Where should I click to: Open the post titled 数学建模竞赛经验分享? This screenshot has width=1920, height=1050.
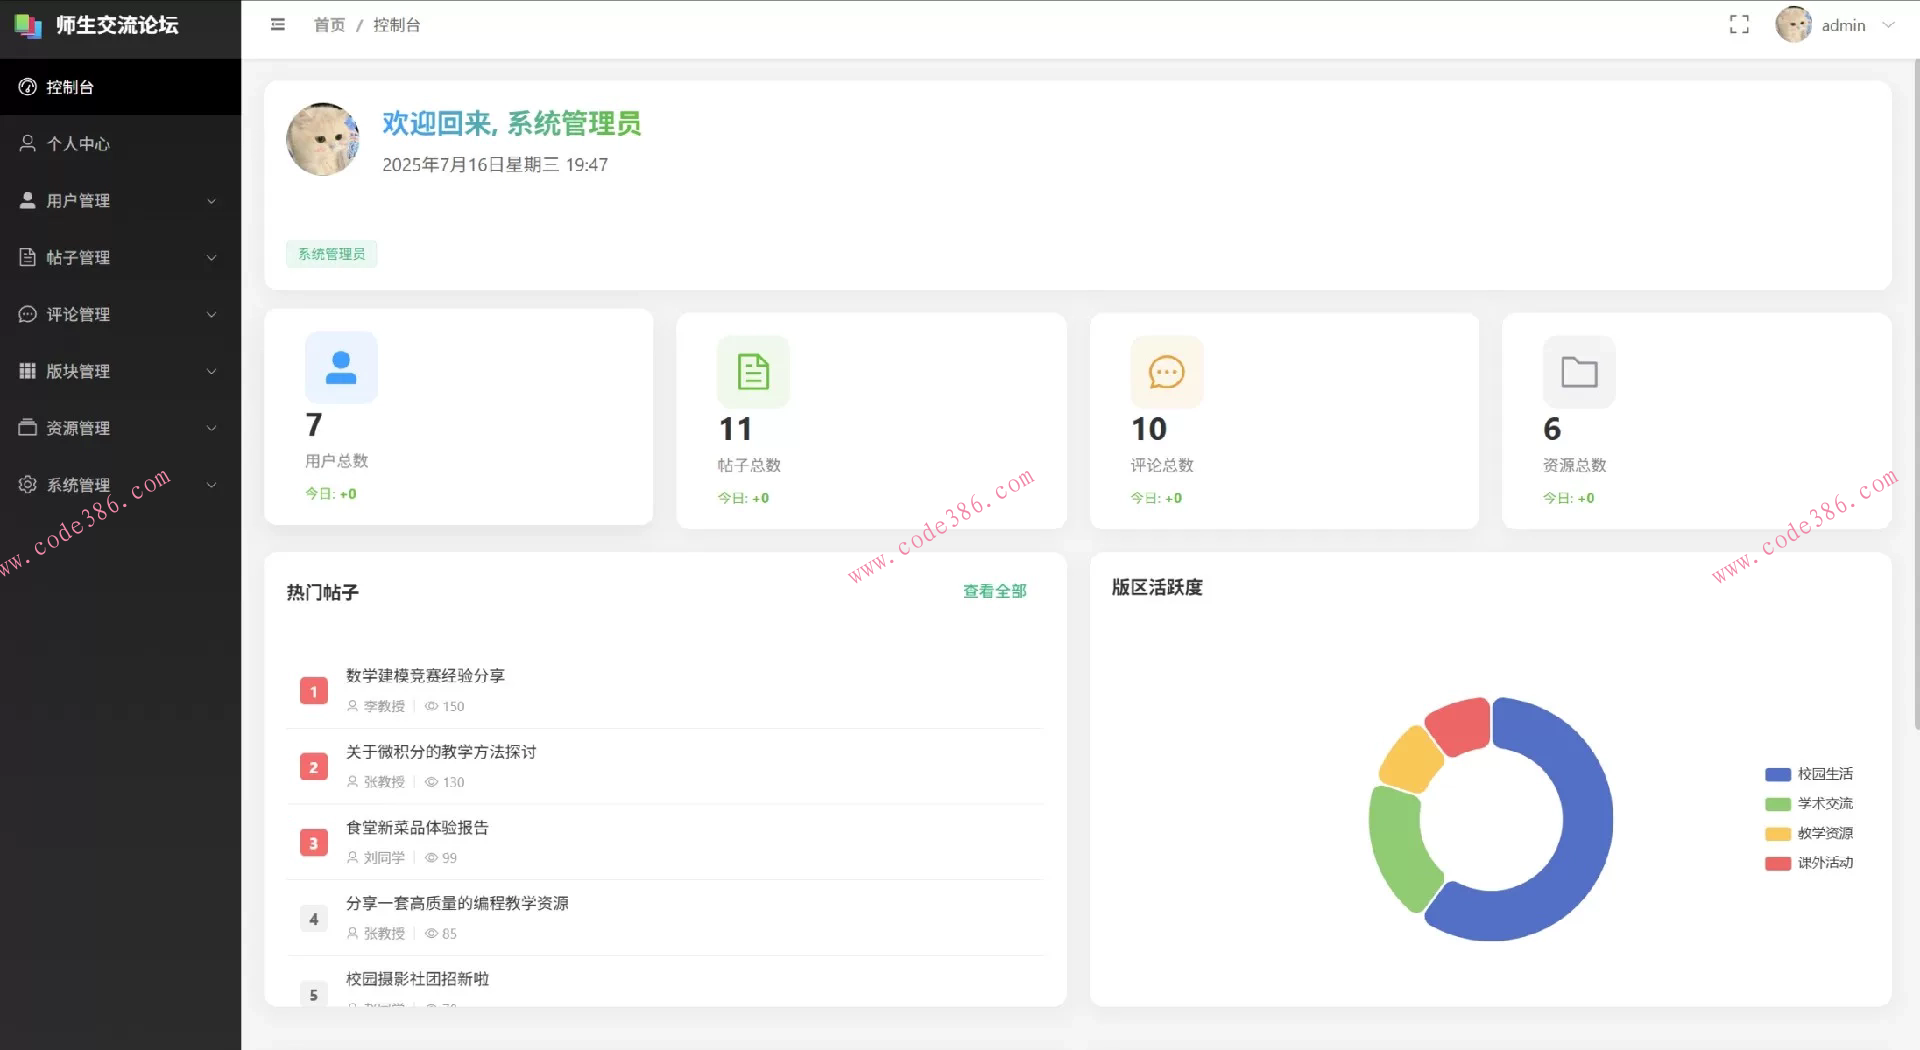coord(424,675)
